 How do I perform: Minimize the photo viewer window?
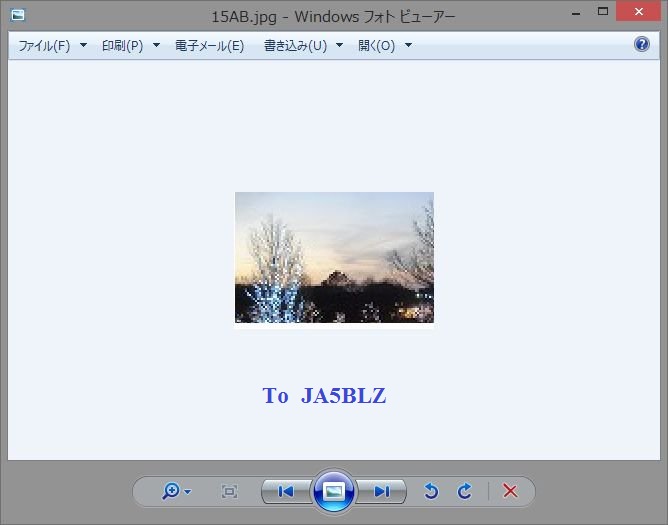[576, 12]
